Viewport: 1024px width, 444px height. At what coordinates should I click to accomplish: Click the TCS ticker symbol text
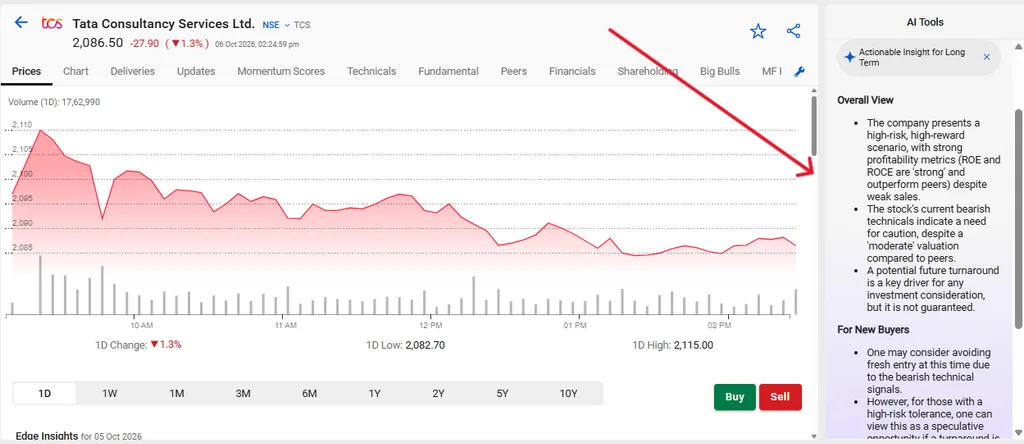tap(302, 25)
